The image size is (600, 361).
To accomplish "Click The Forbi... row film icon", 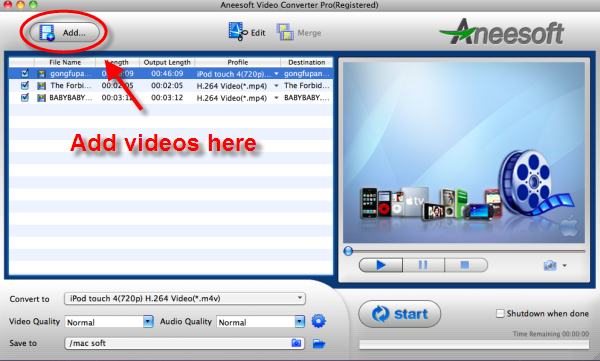I will [x=41, y=86].
